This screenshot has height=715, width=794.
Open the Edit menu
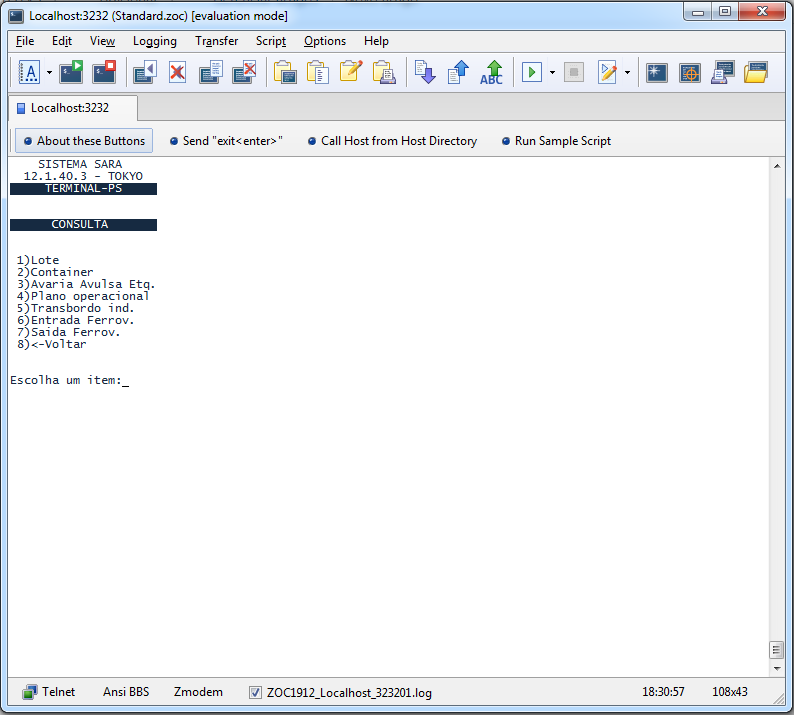coord(62,41)
